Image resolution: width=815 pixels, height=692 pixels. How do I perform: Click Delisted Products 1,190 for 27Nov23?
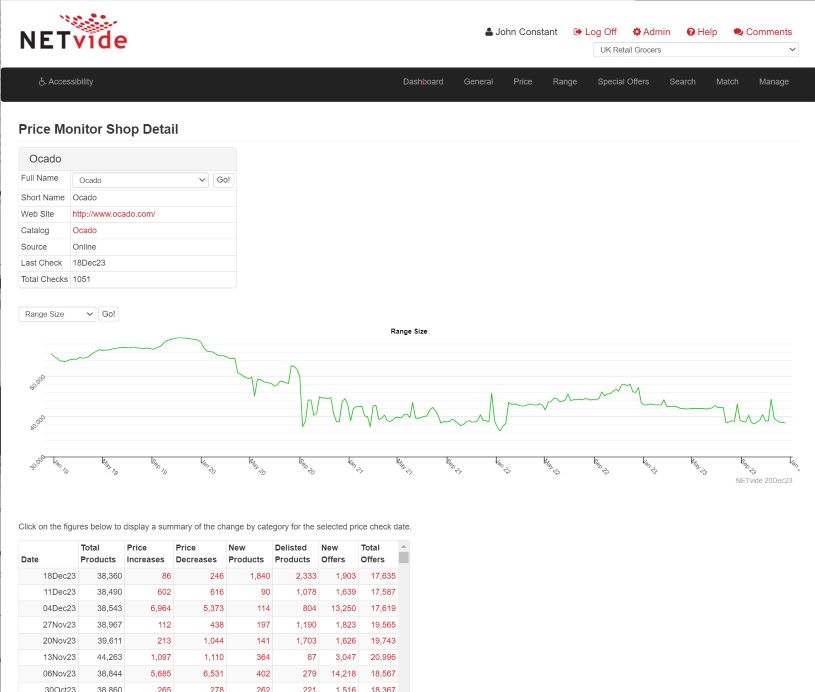pos(306,625)
